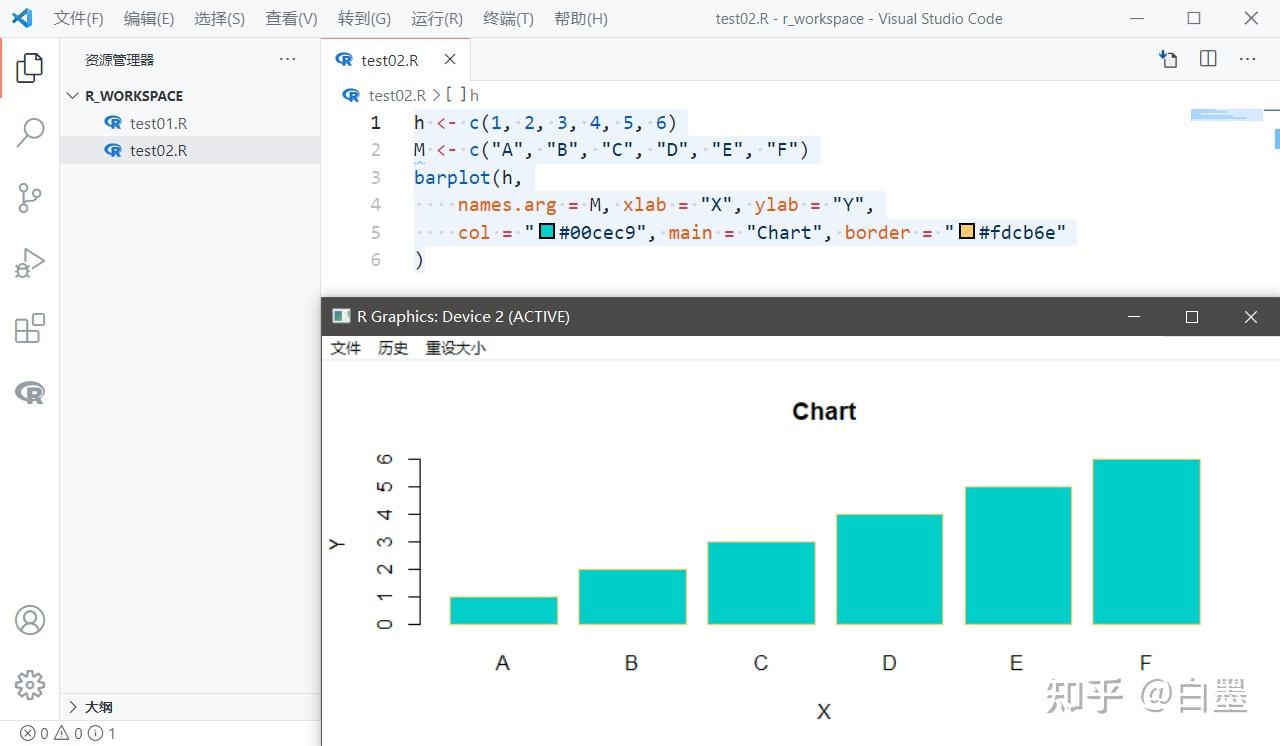Open the Explorer view in activity bar
Viewport: 1280px width, 746px height.
click(30, 68)
